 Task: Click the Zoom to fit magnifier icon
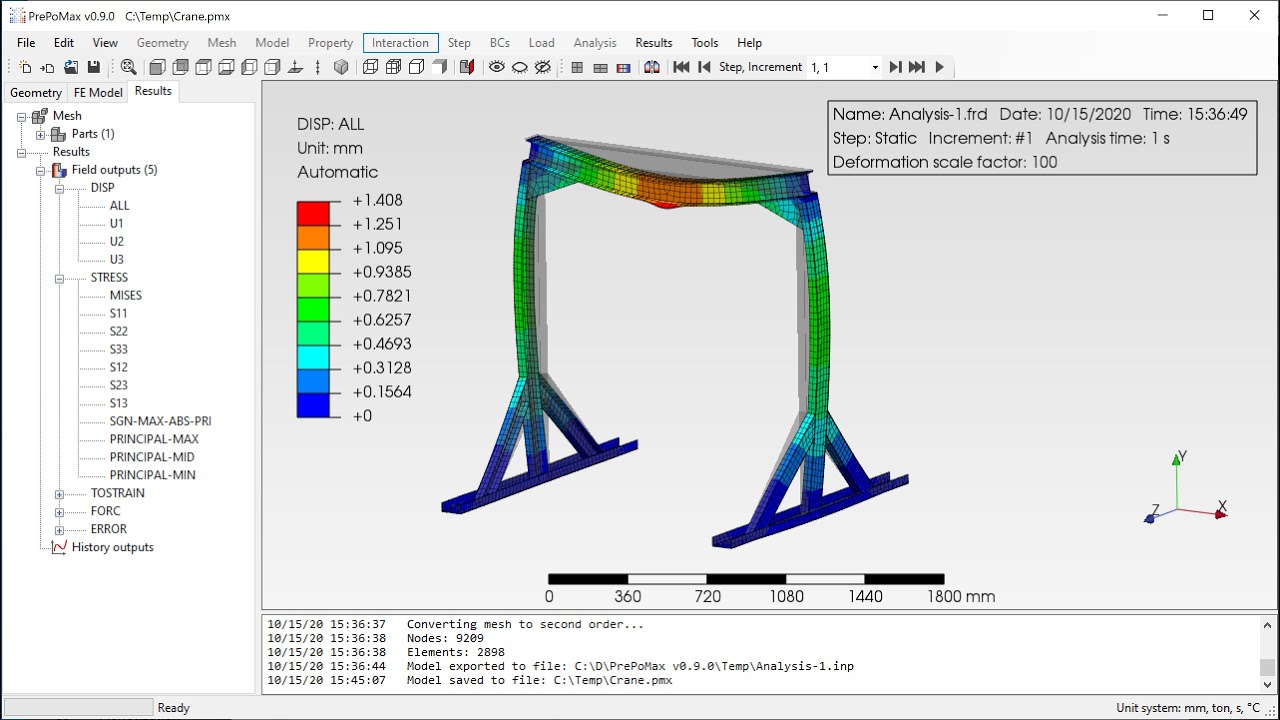128,67
